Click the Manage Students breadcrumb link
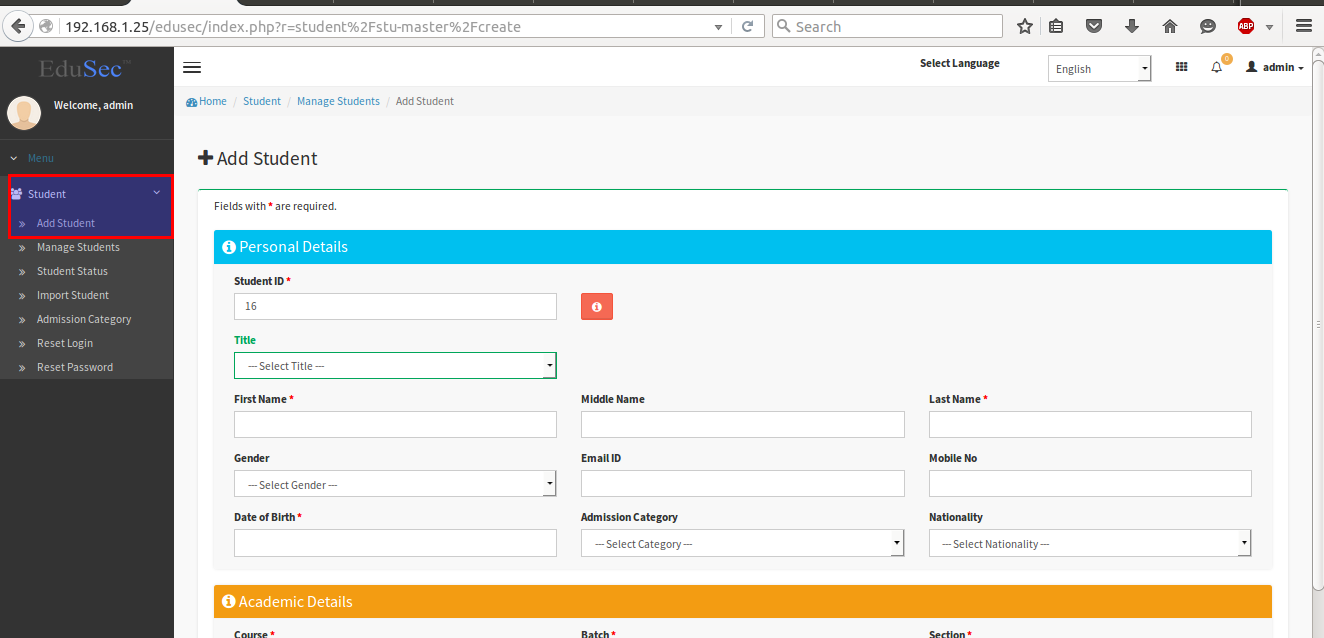This screenshot has width=1324, height=638. pyautogui.click(x=338, y=101)
